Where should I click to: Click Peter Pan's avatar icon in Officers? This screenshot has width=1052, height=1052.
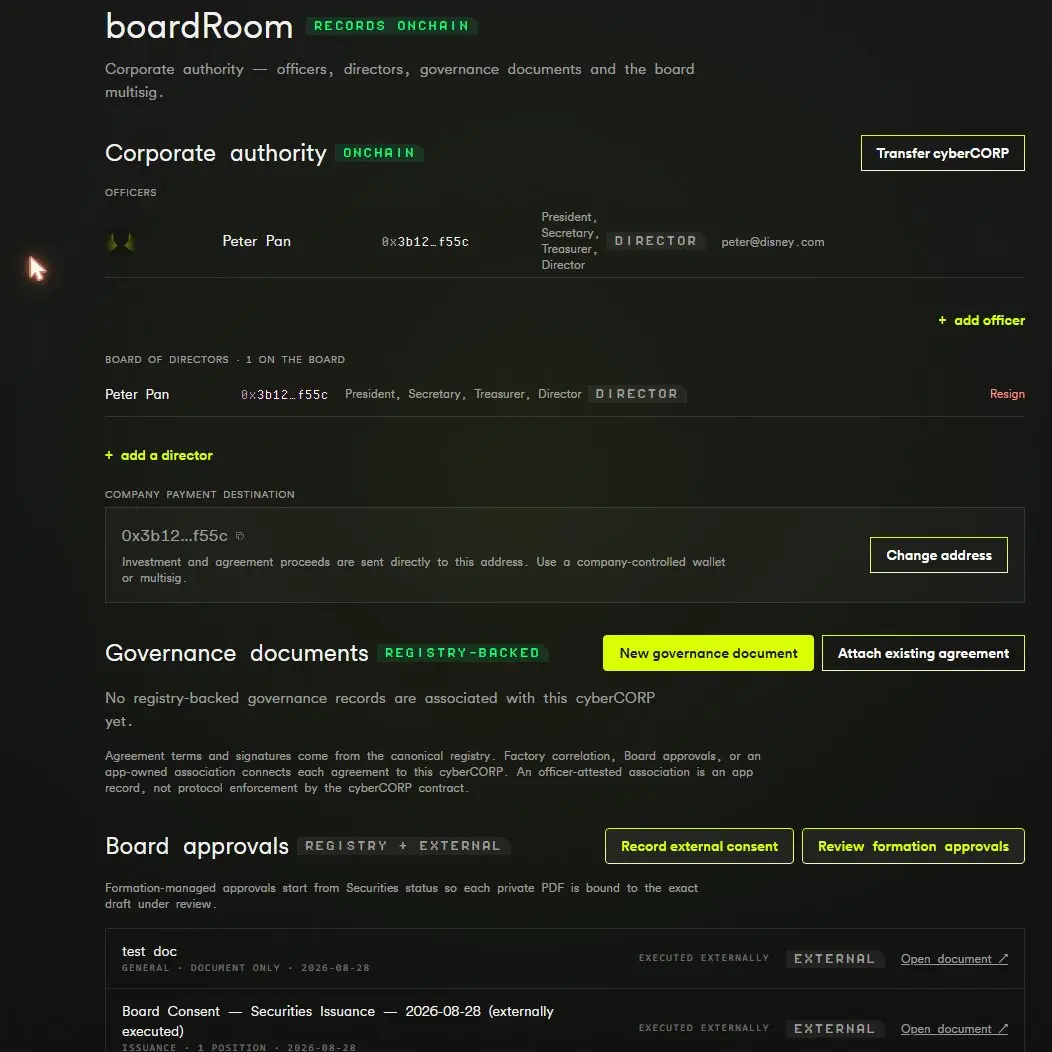click(121, 242)
